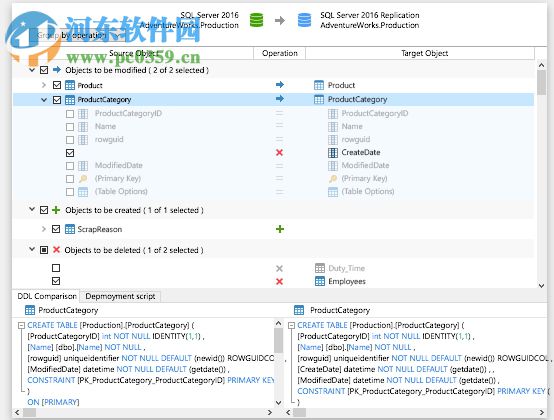Check the ProductCategoryID column checkbox

[70, 114]
